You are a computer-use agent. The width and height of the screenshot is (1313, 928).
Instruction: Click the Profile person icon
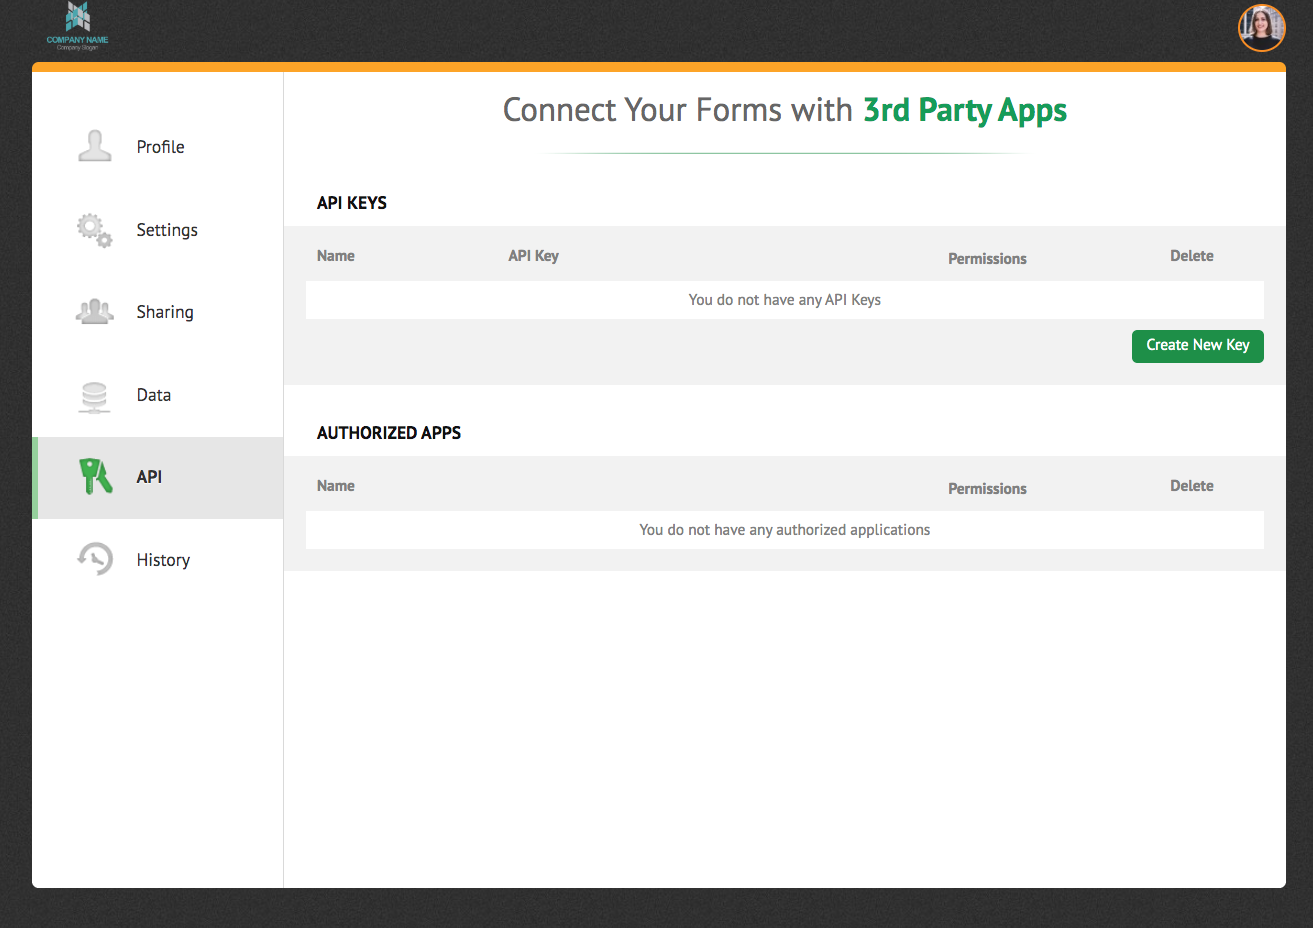click(95, 146)
